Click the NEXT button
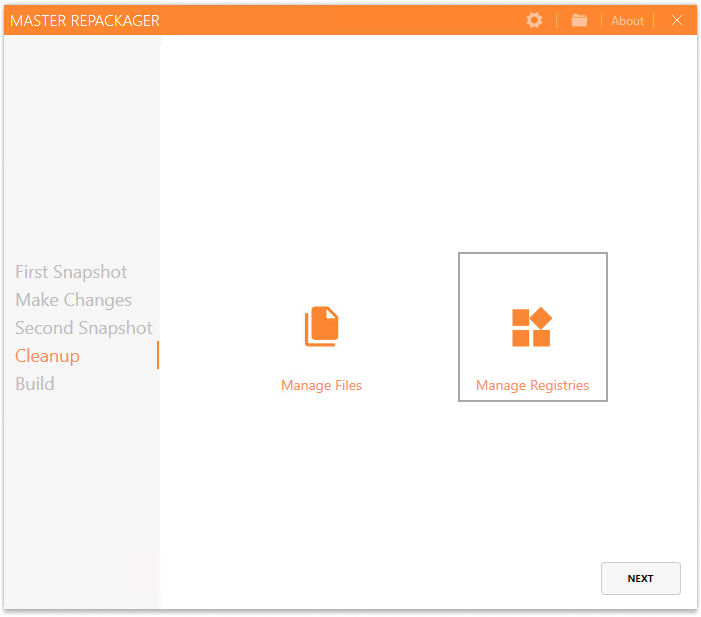The height and width of the screenshot is (617, 701). coord(640,578)
